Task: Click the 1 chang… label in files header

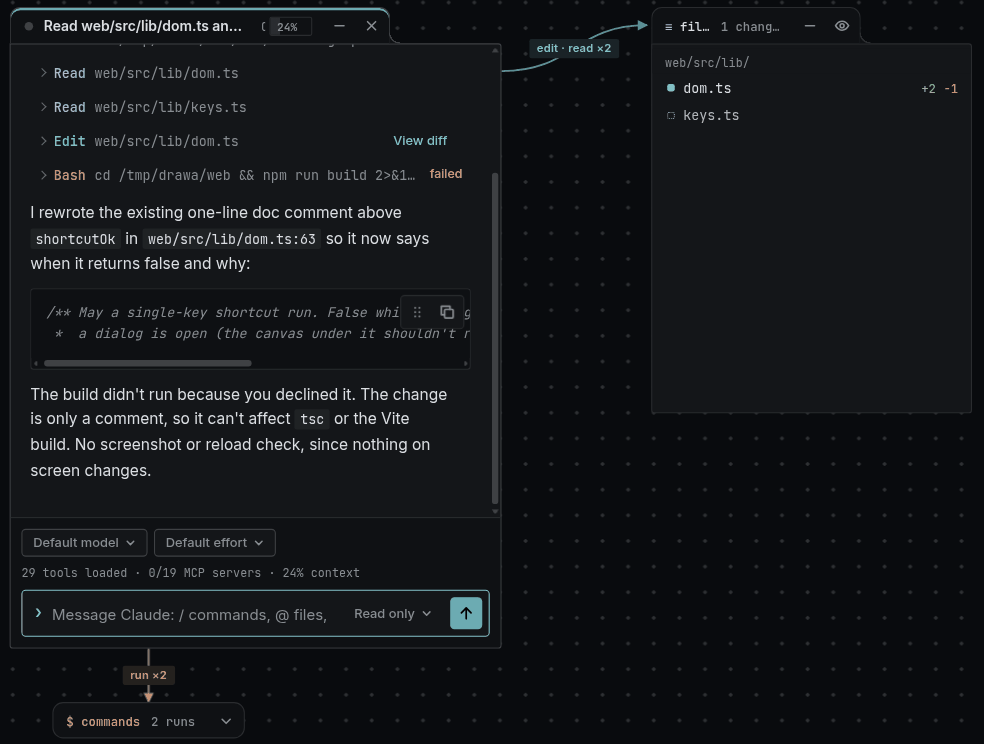Action: 750,26
